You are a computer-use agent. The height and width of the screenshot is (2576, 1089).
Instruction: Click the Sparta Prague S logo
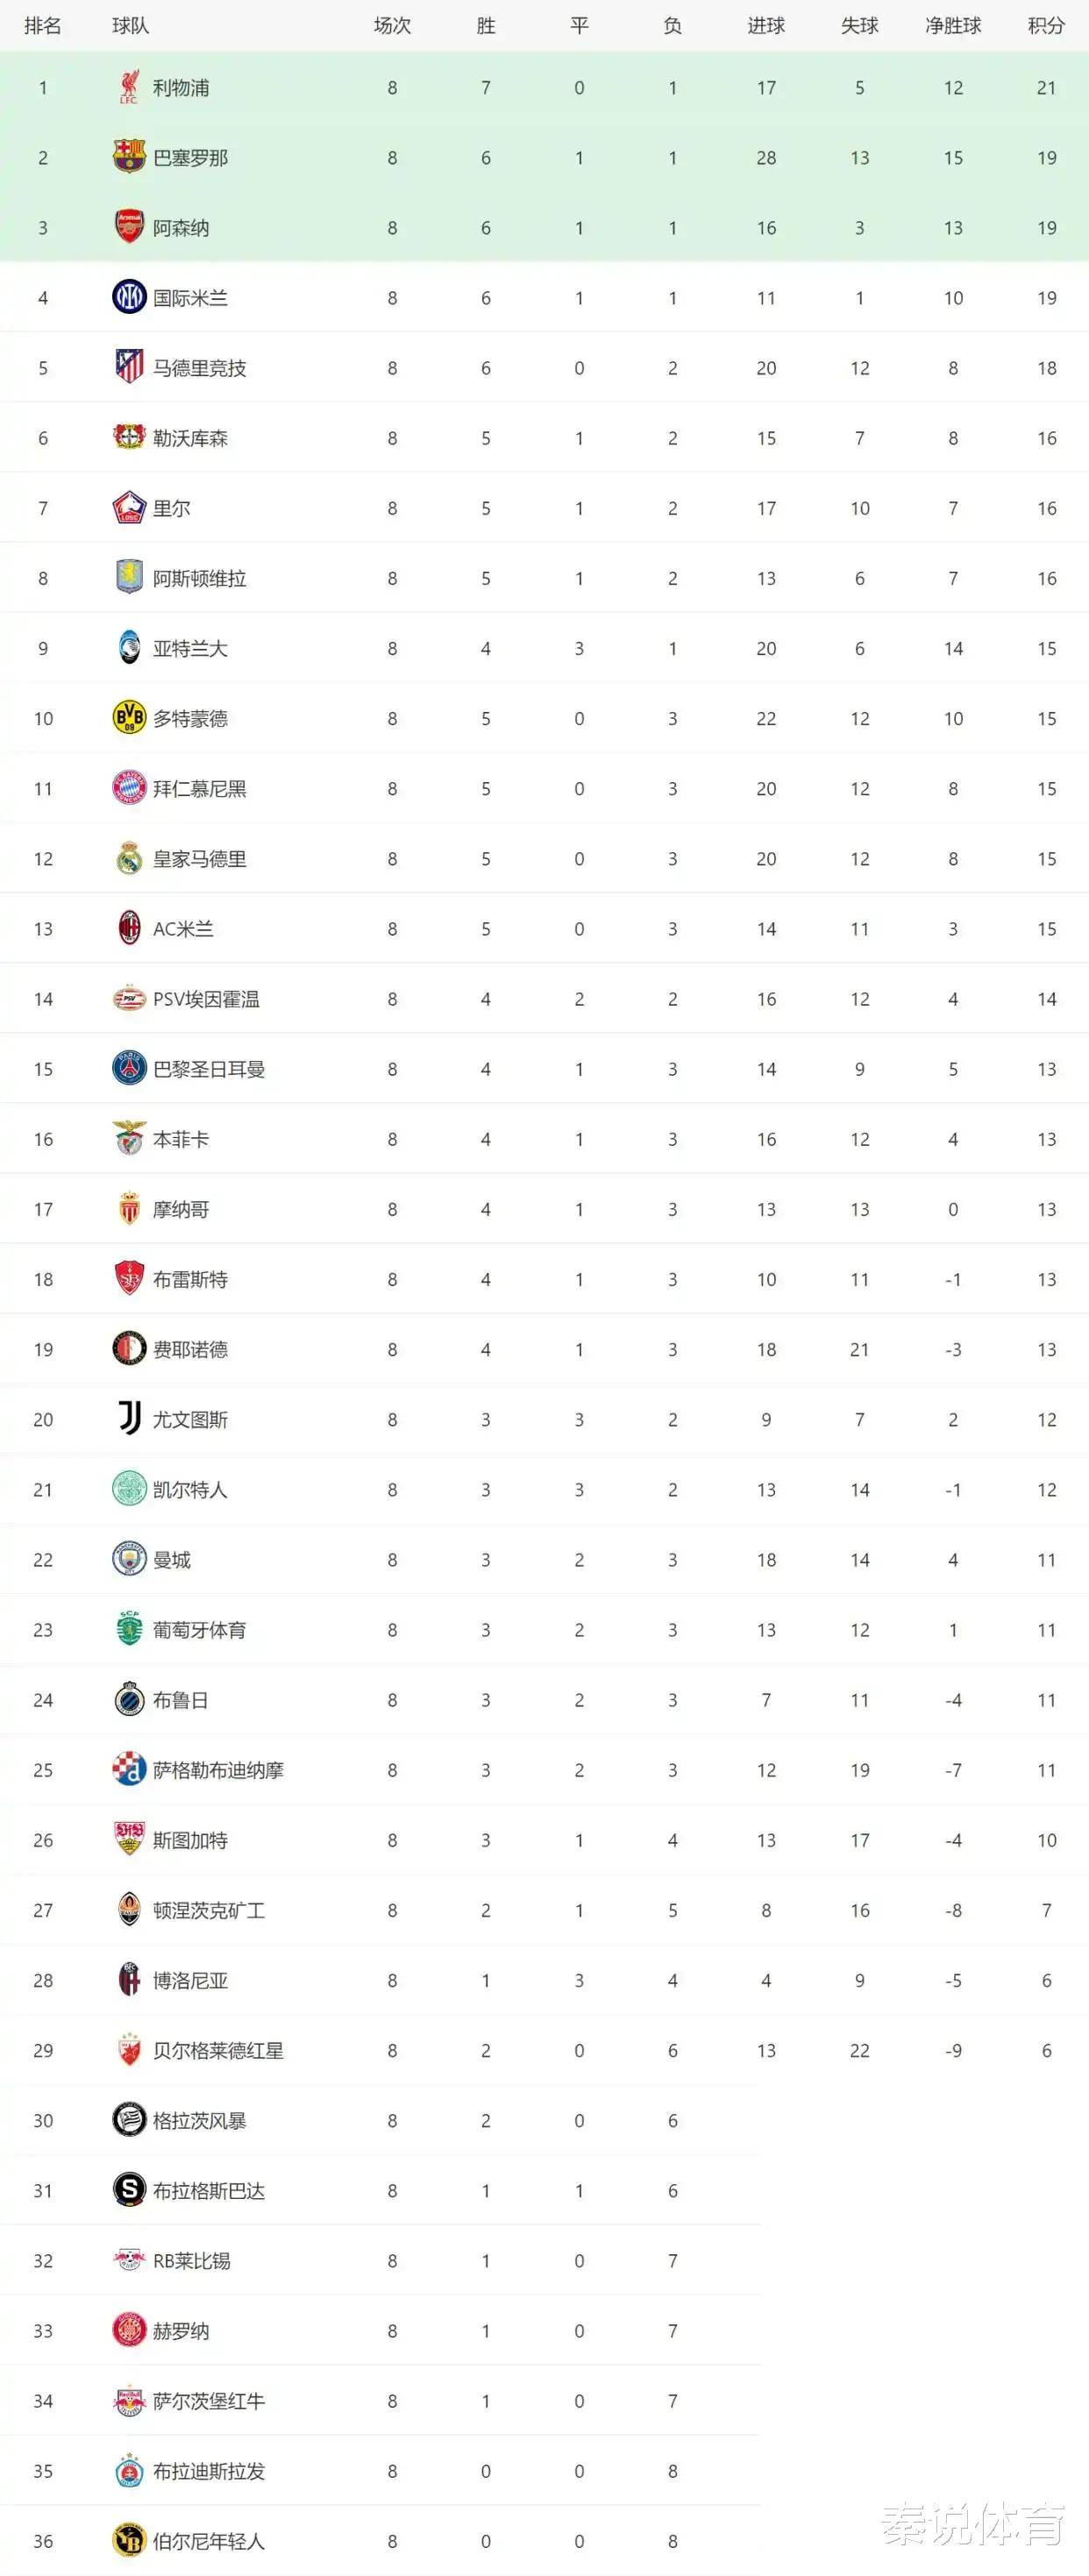(129, 2190)
